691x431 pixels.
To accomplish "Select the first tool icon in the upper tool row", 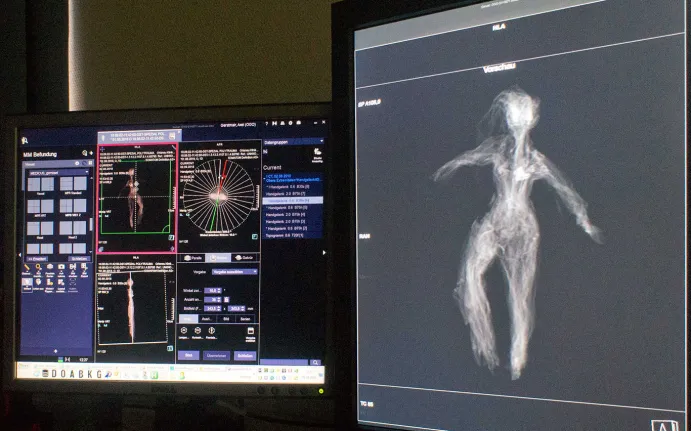I will 27,268.
